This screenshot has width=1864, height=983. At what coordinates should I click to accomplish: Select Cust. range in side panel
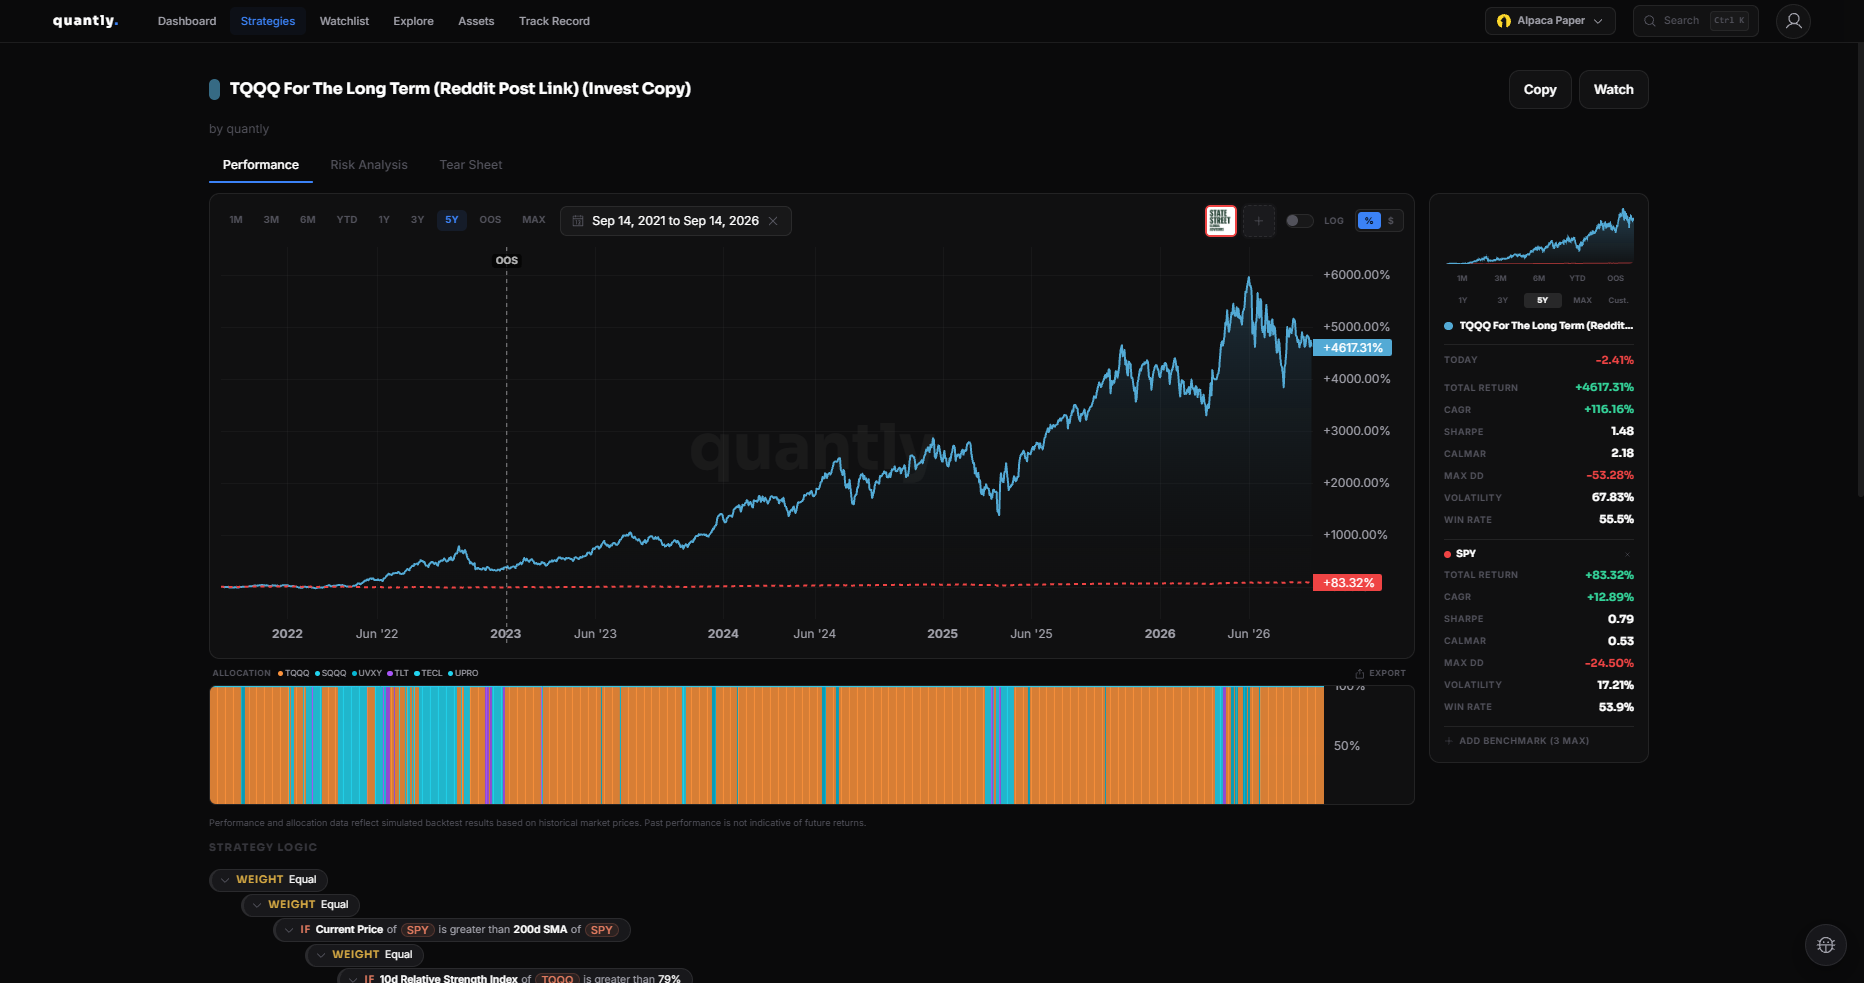[1618, 300]
